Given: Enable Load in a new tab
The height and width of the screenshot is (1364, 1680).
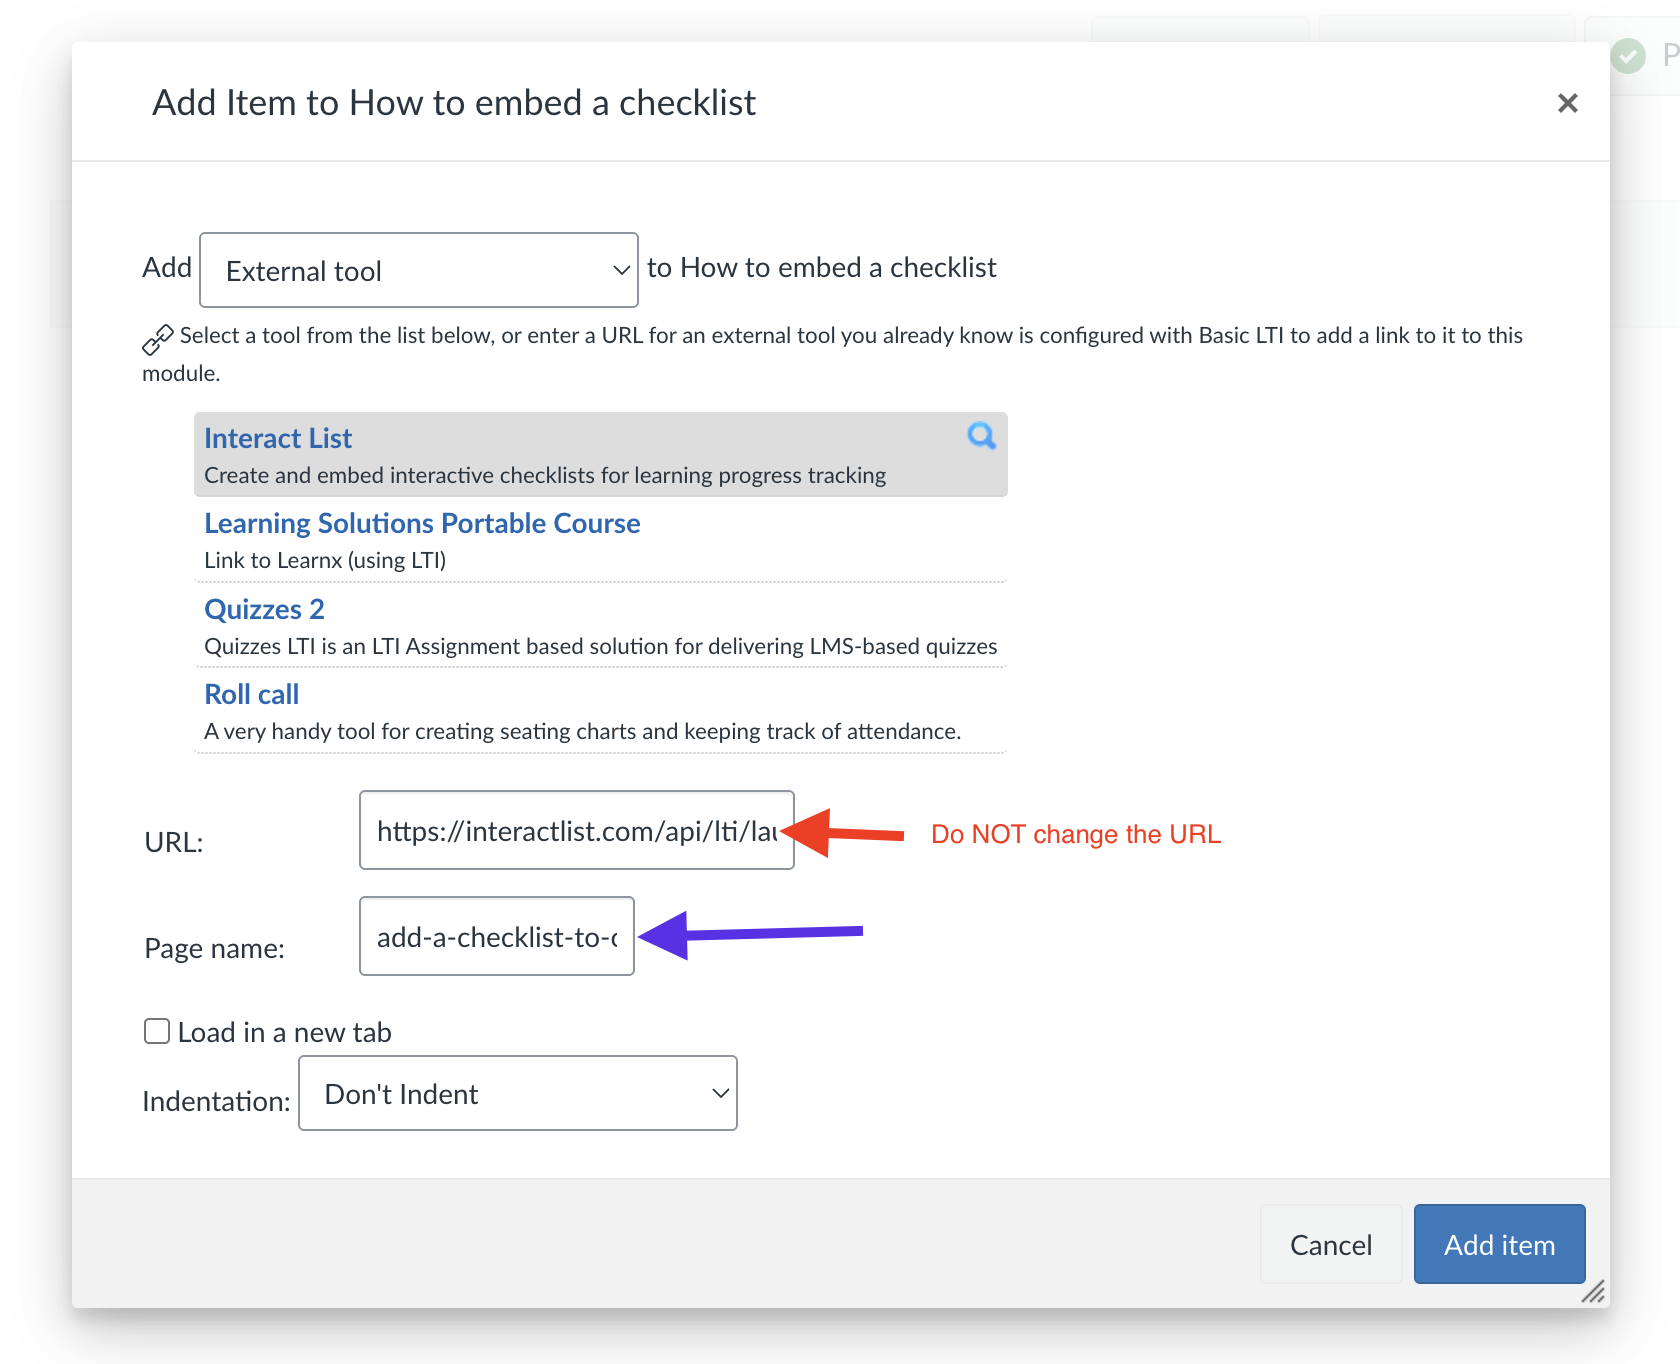Looking at the screenshot, I should coord(157,1031).
